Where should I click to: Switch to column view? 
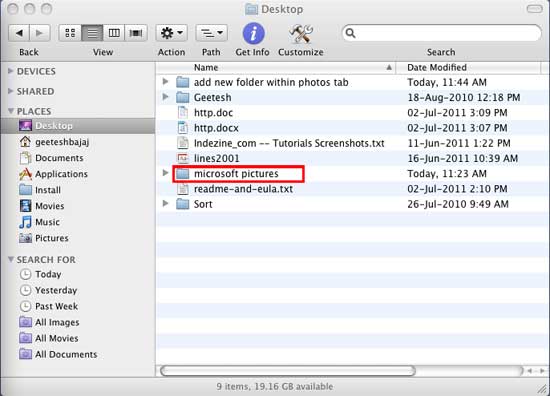point(114,33)
